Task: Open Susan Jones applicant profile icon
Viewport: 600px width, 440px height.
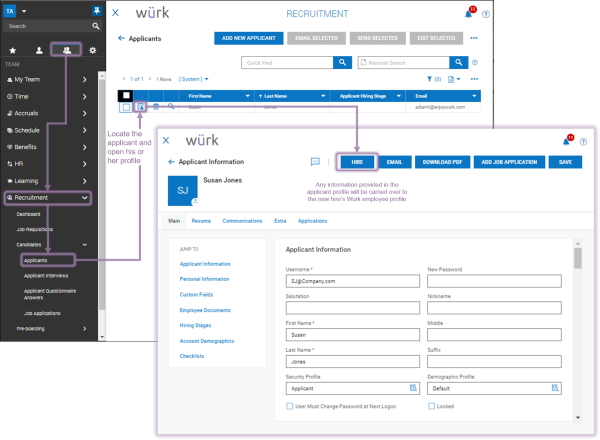Action: pyautogui.click(x=141, y=107)
